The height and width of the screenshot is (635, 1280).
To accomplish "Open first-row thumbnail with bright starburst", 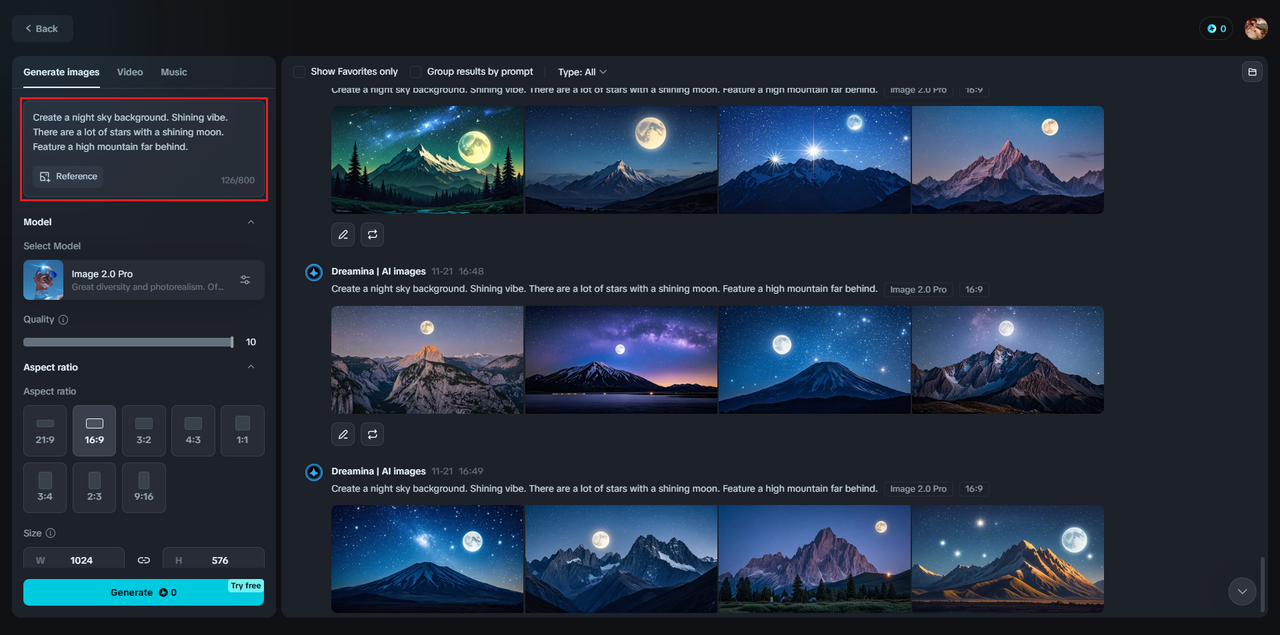I will pyautogui.click(x=815, y=160).
